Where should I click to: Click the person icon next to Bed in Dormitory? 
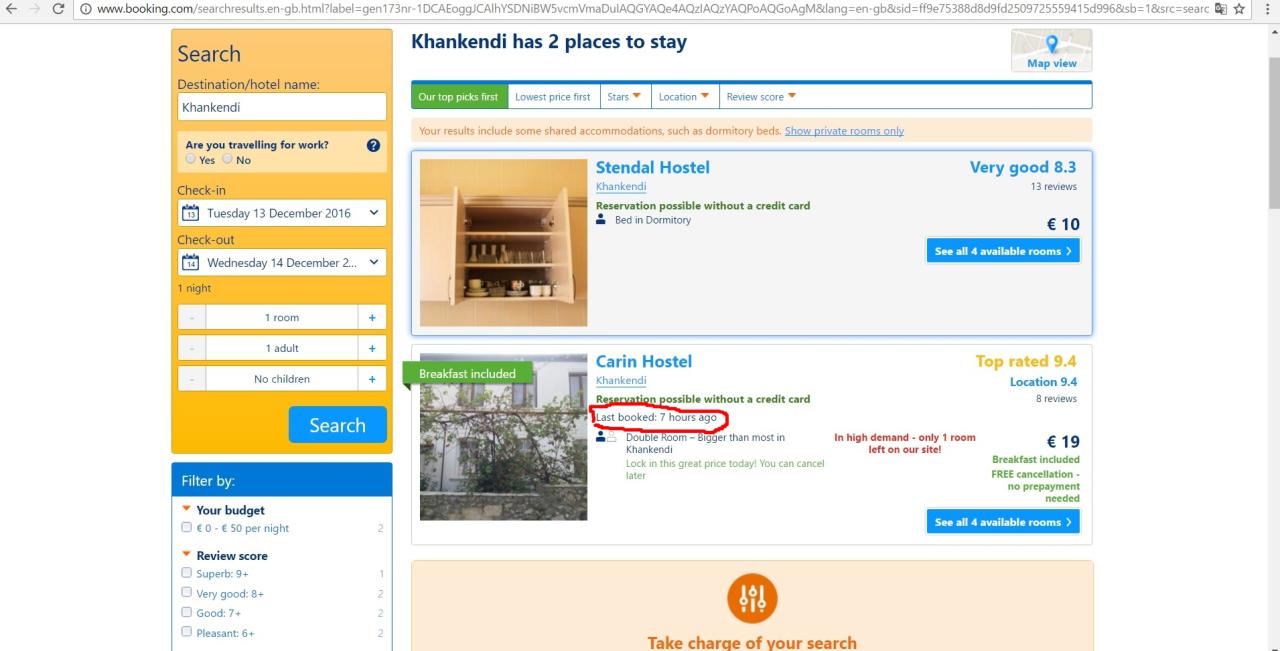pos(601,220)
